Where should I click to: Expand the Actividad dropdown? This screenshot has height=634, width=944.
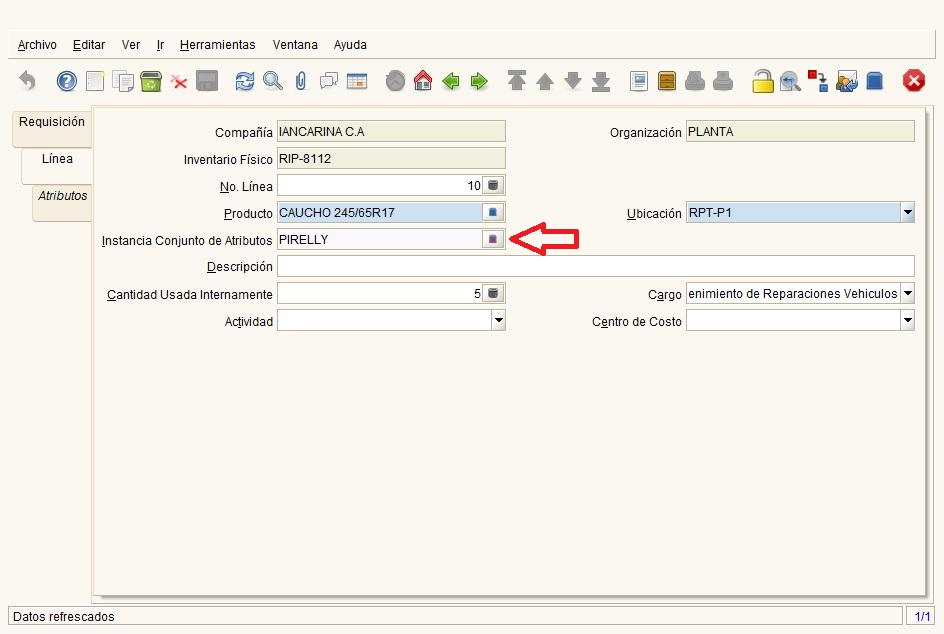tap(498, 321)
